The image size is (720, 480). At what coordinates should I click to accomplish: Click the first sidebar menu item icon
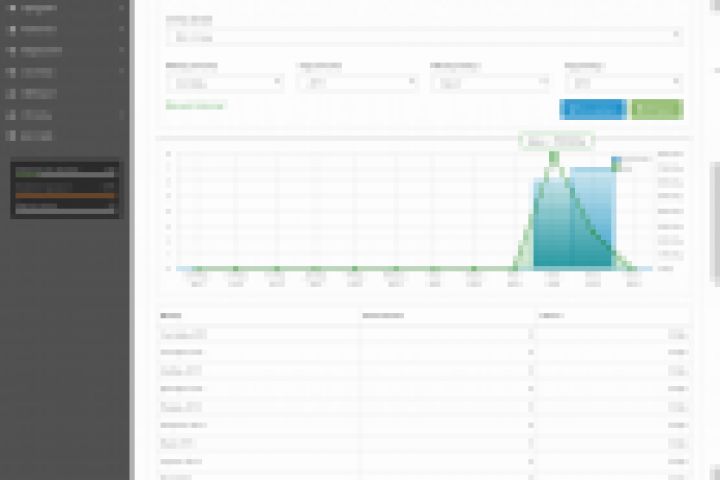[12, 8]
